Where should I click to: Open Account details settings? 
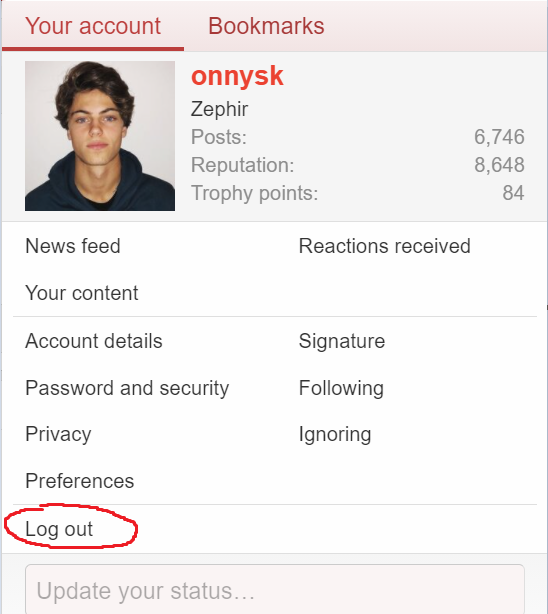[94, 341]
